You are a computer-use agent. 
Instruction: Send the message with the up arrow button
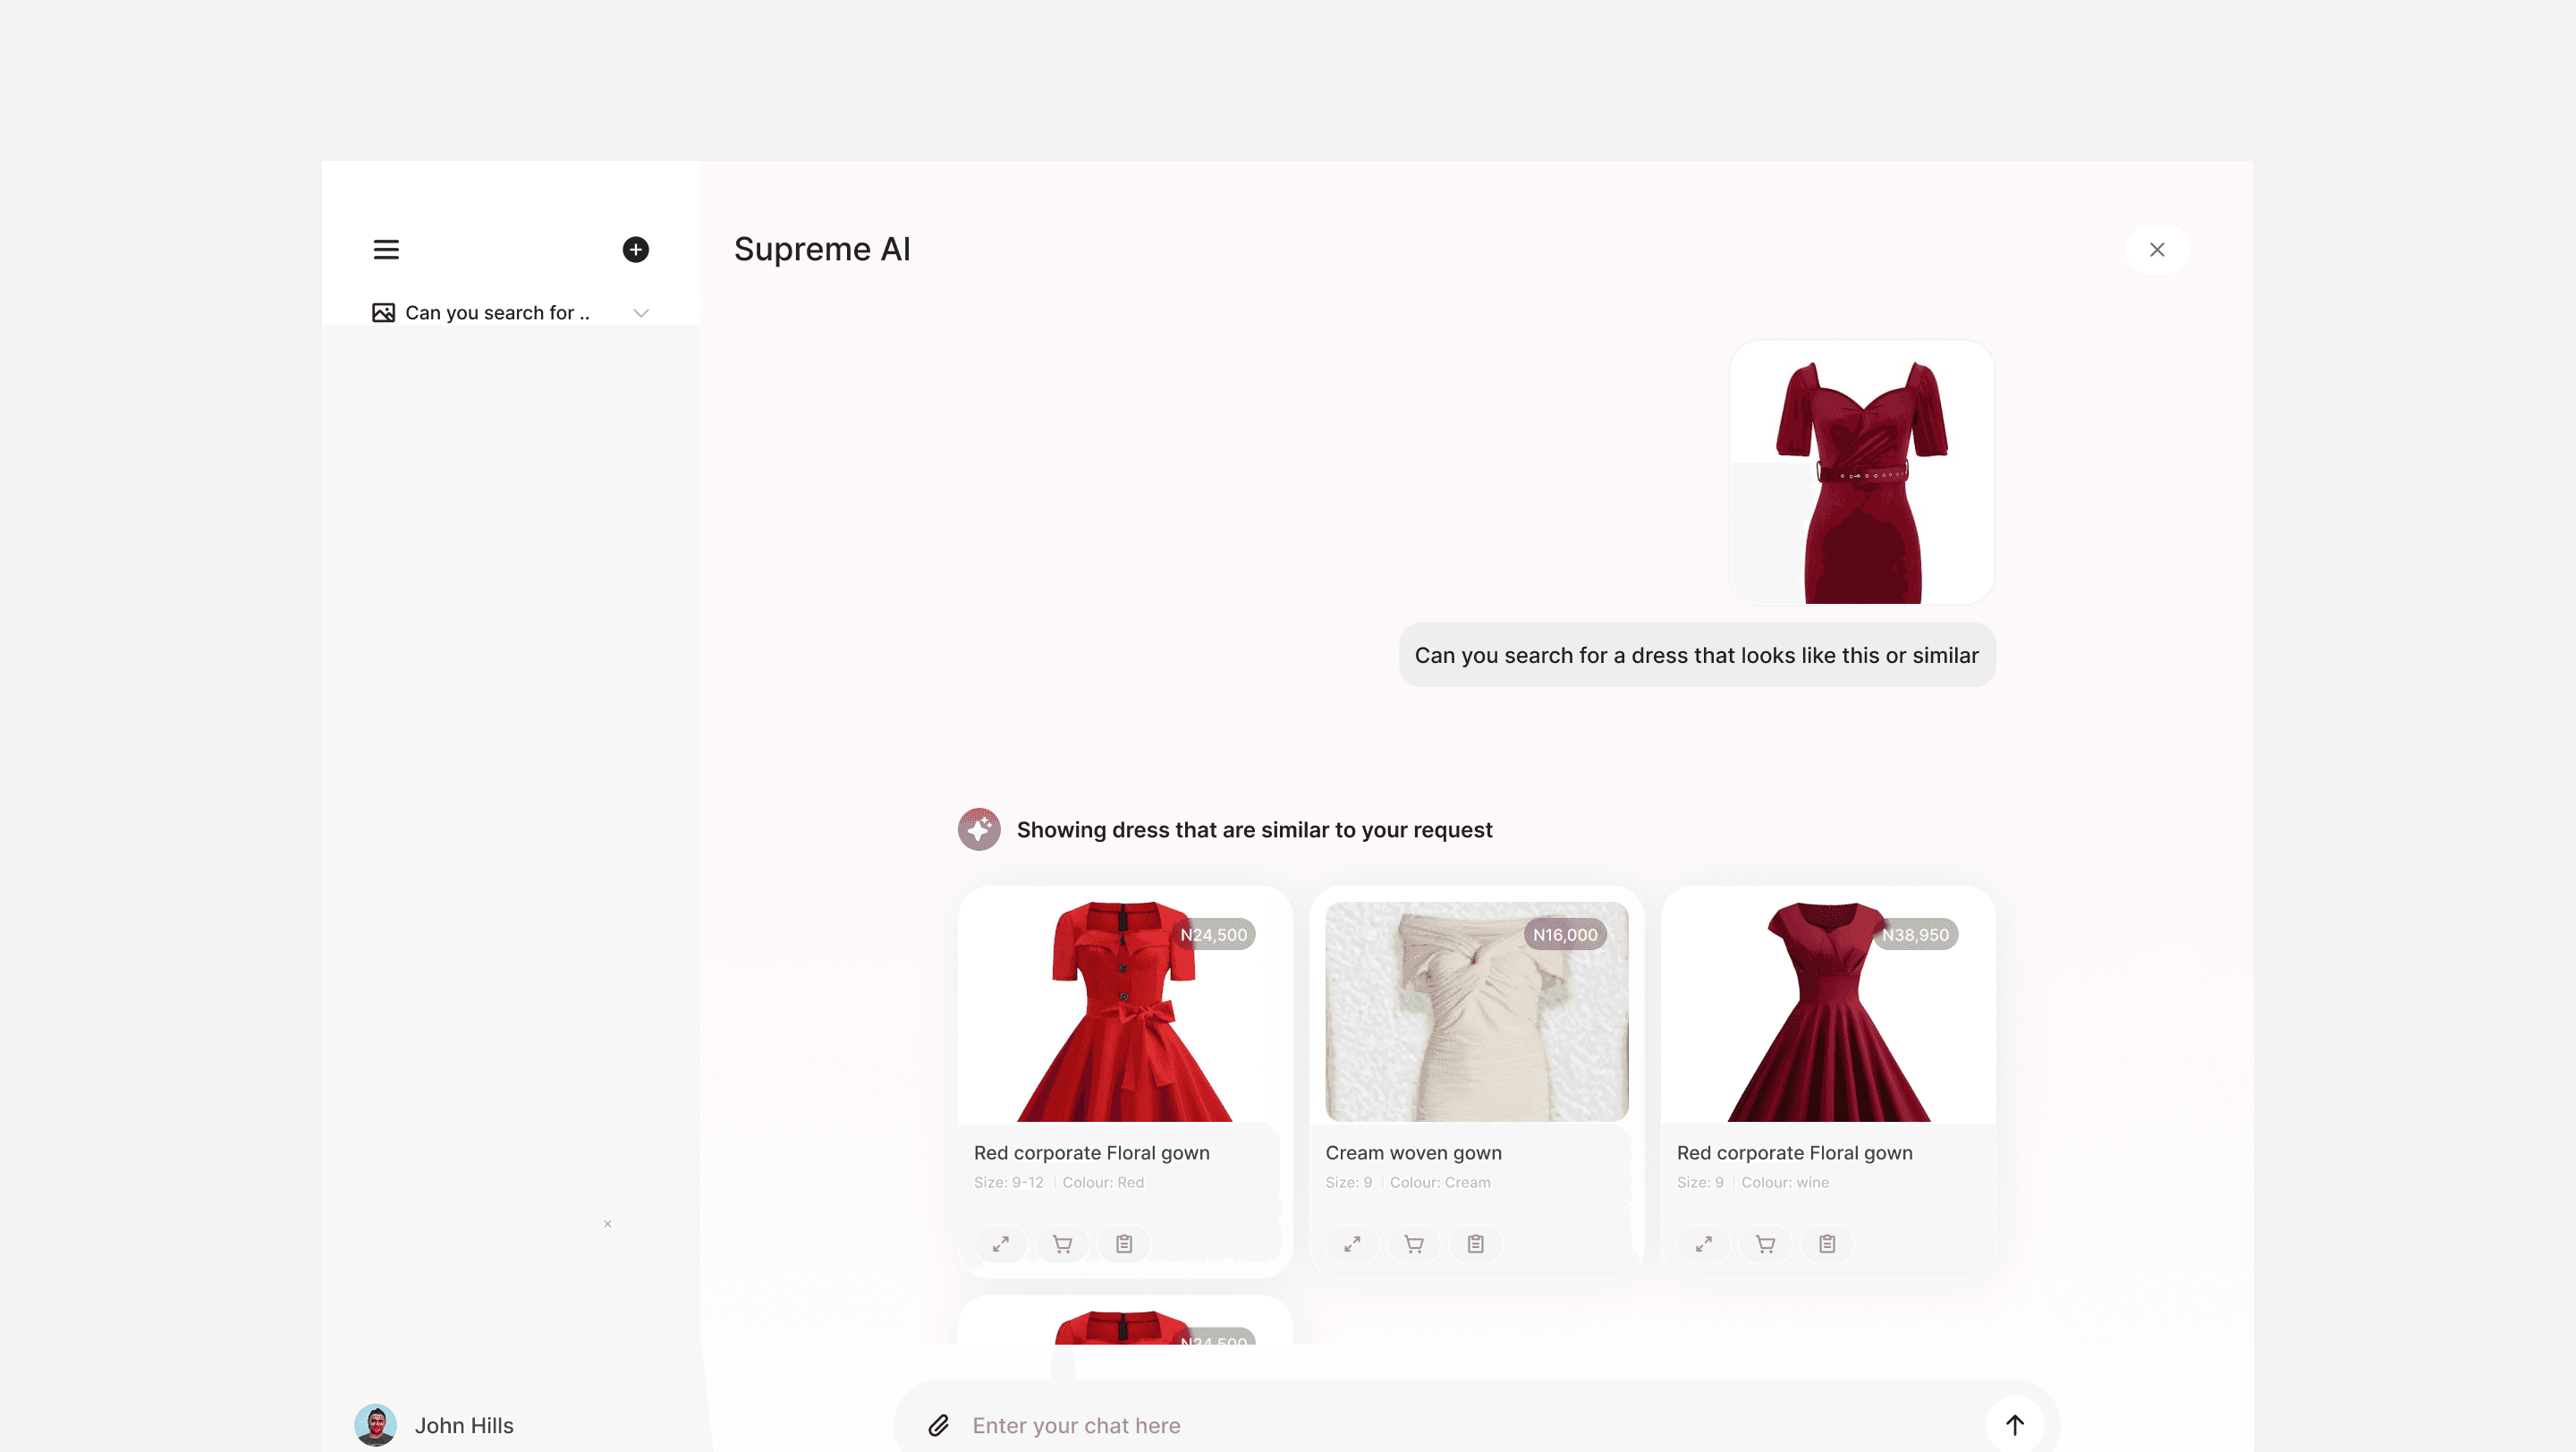tap(2014, 1425)
